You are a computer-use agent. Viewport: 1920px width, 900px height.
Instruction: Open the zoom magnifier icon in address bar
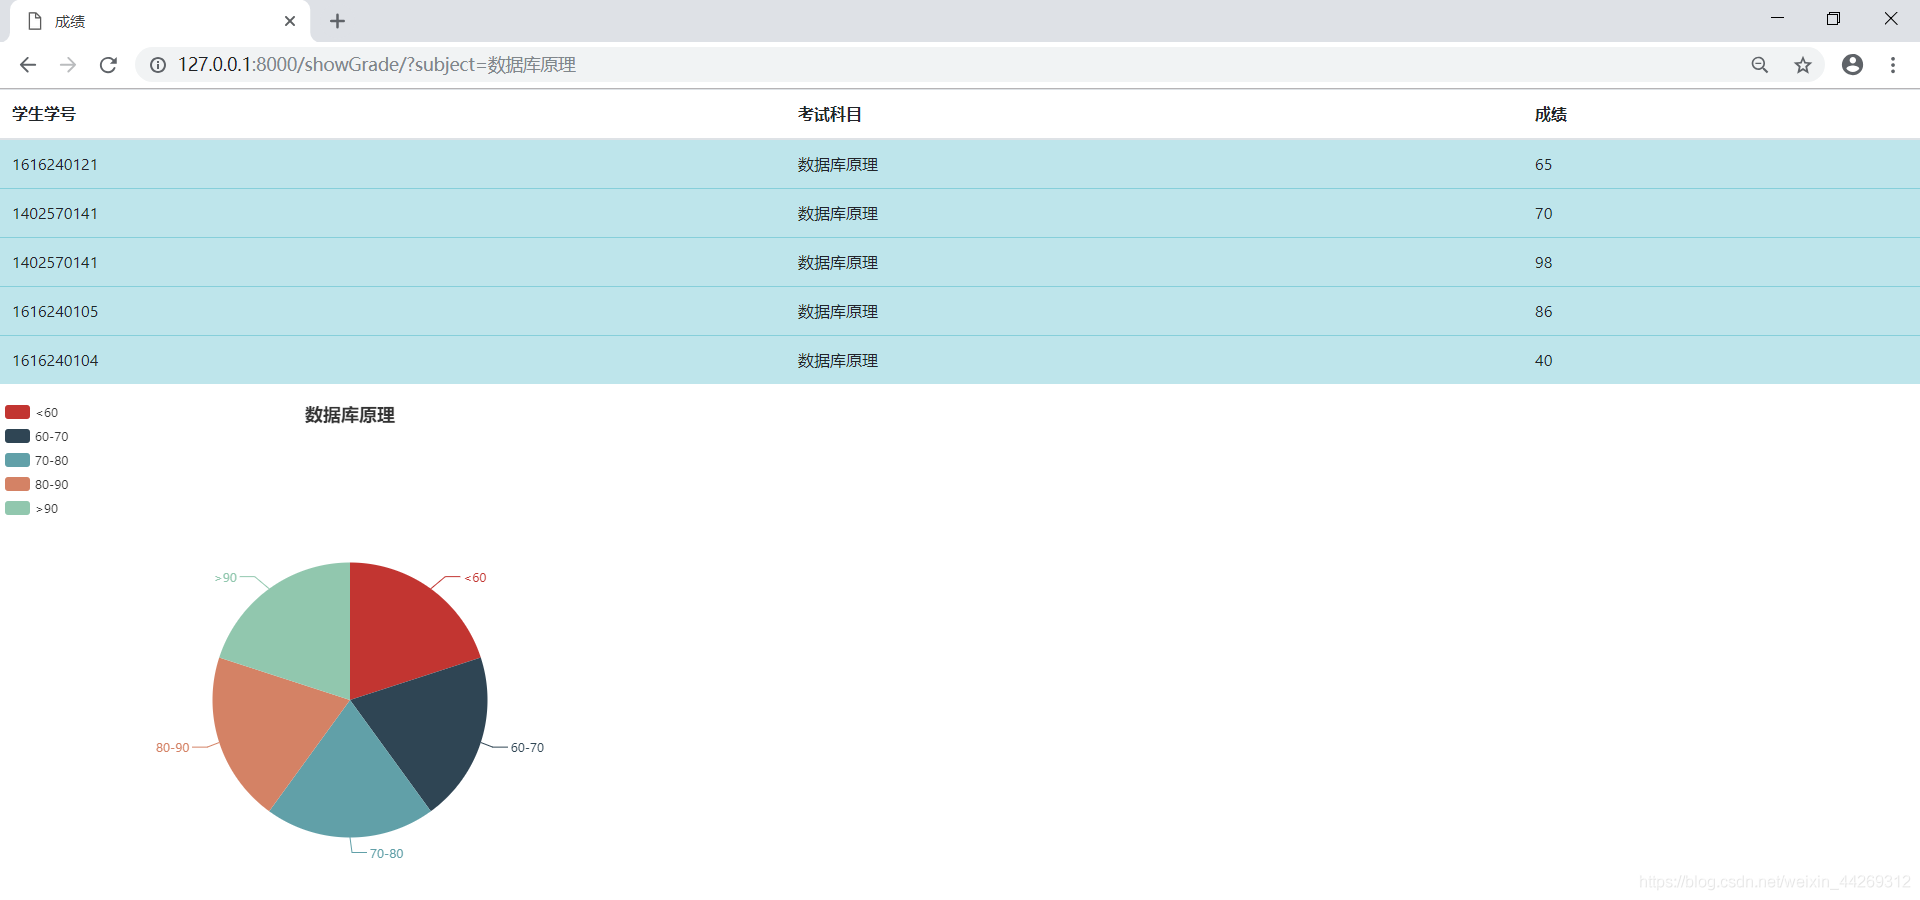click(1760, 65)
